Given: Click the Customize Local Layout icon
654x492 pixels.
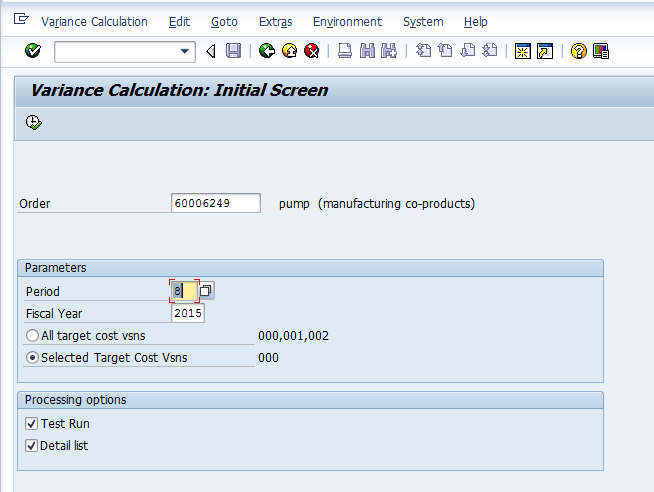Looking at the screenshot, I should 601,51.
